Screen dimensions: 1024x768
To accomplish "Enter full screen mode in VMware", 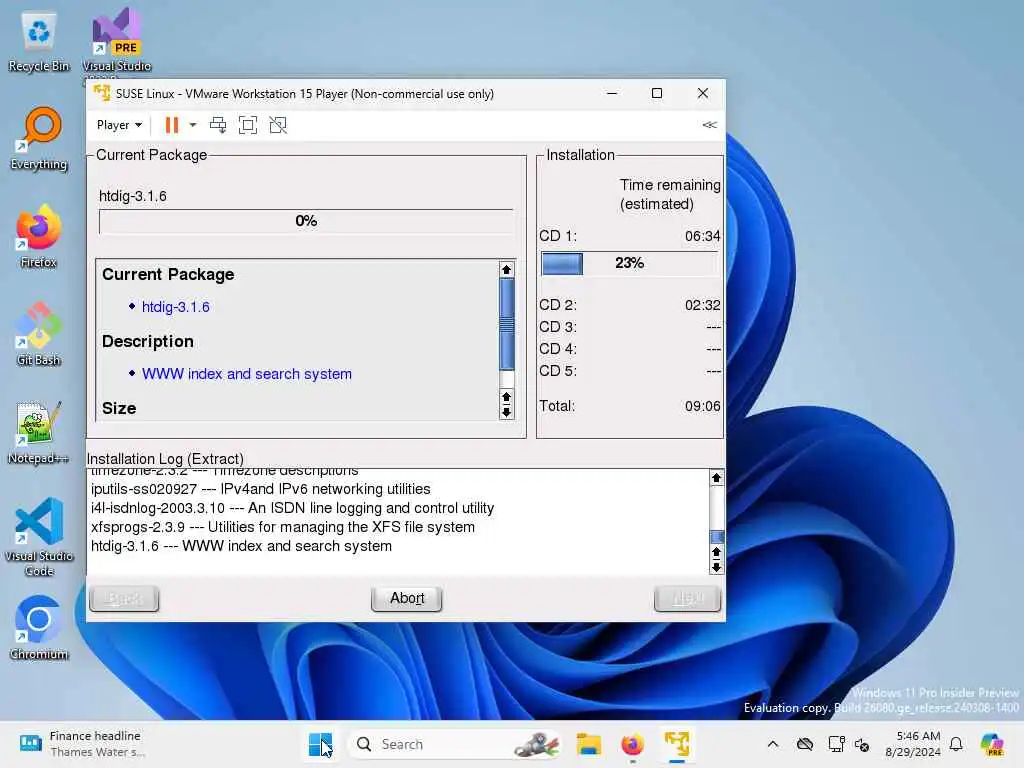I will click(248, 125).
